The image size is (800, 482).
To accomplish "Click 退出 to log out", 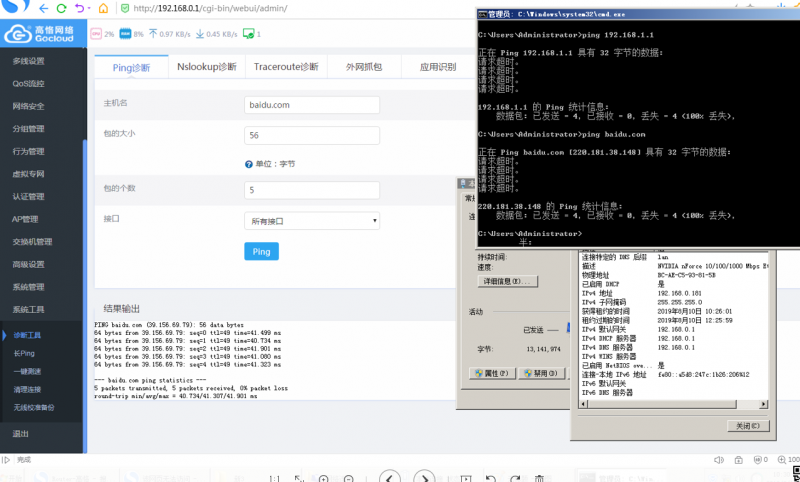I will click(x=20, y=434).
